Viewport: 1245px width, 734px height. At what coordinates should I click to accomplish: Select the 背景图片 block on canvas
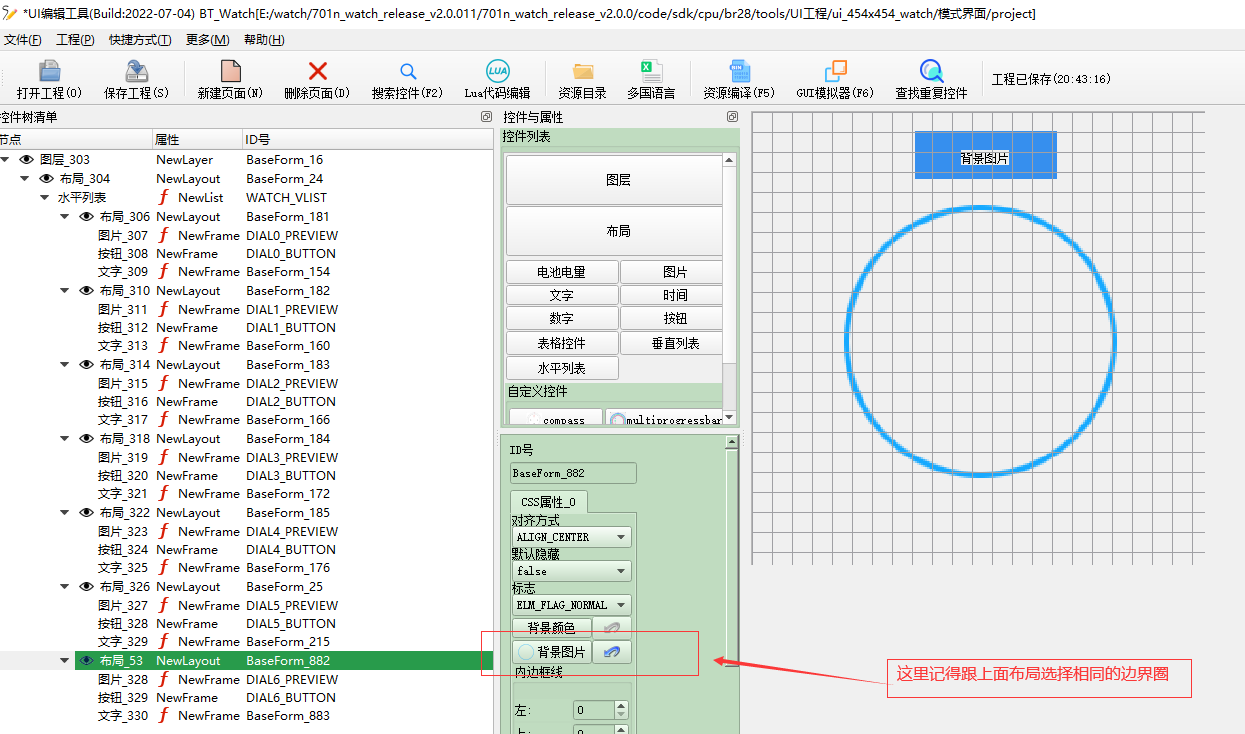[985, 156]
